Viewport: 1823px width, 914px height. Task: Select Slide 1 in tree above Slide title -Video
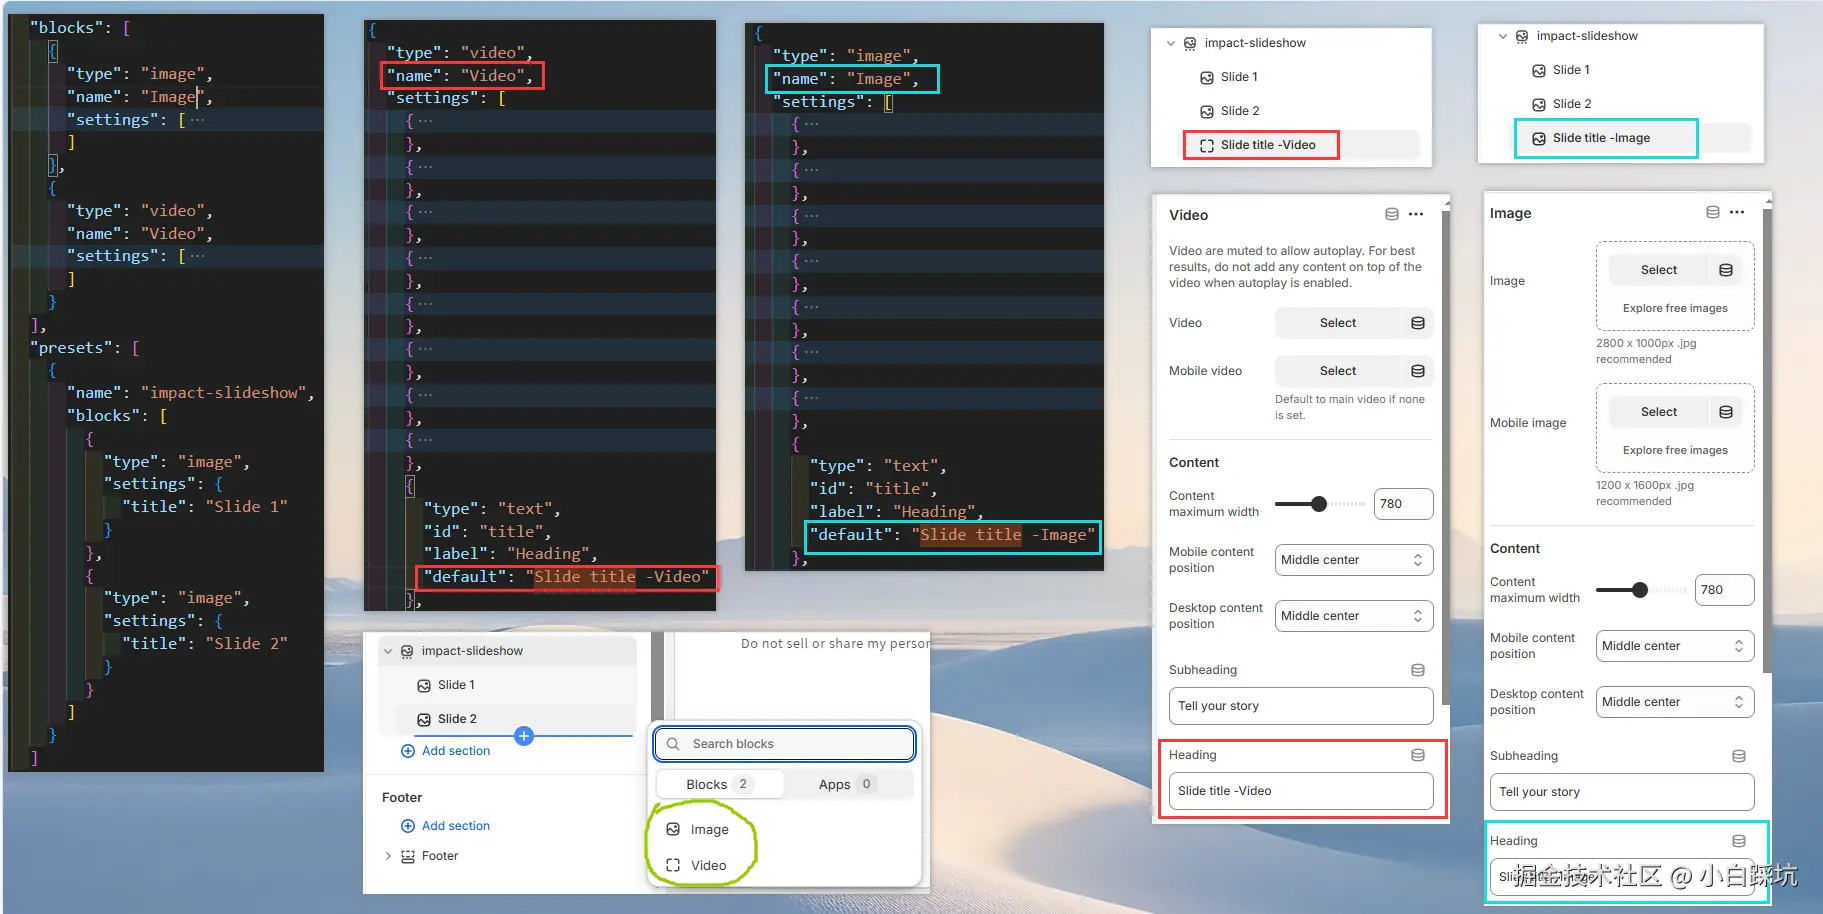tap(1239, 77)
